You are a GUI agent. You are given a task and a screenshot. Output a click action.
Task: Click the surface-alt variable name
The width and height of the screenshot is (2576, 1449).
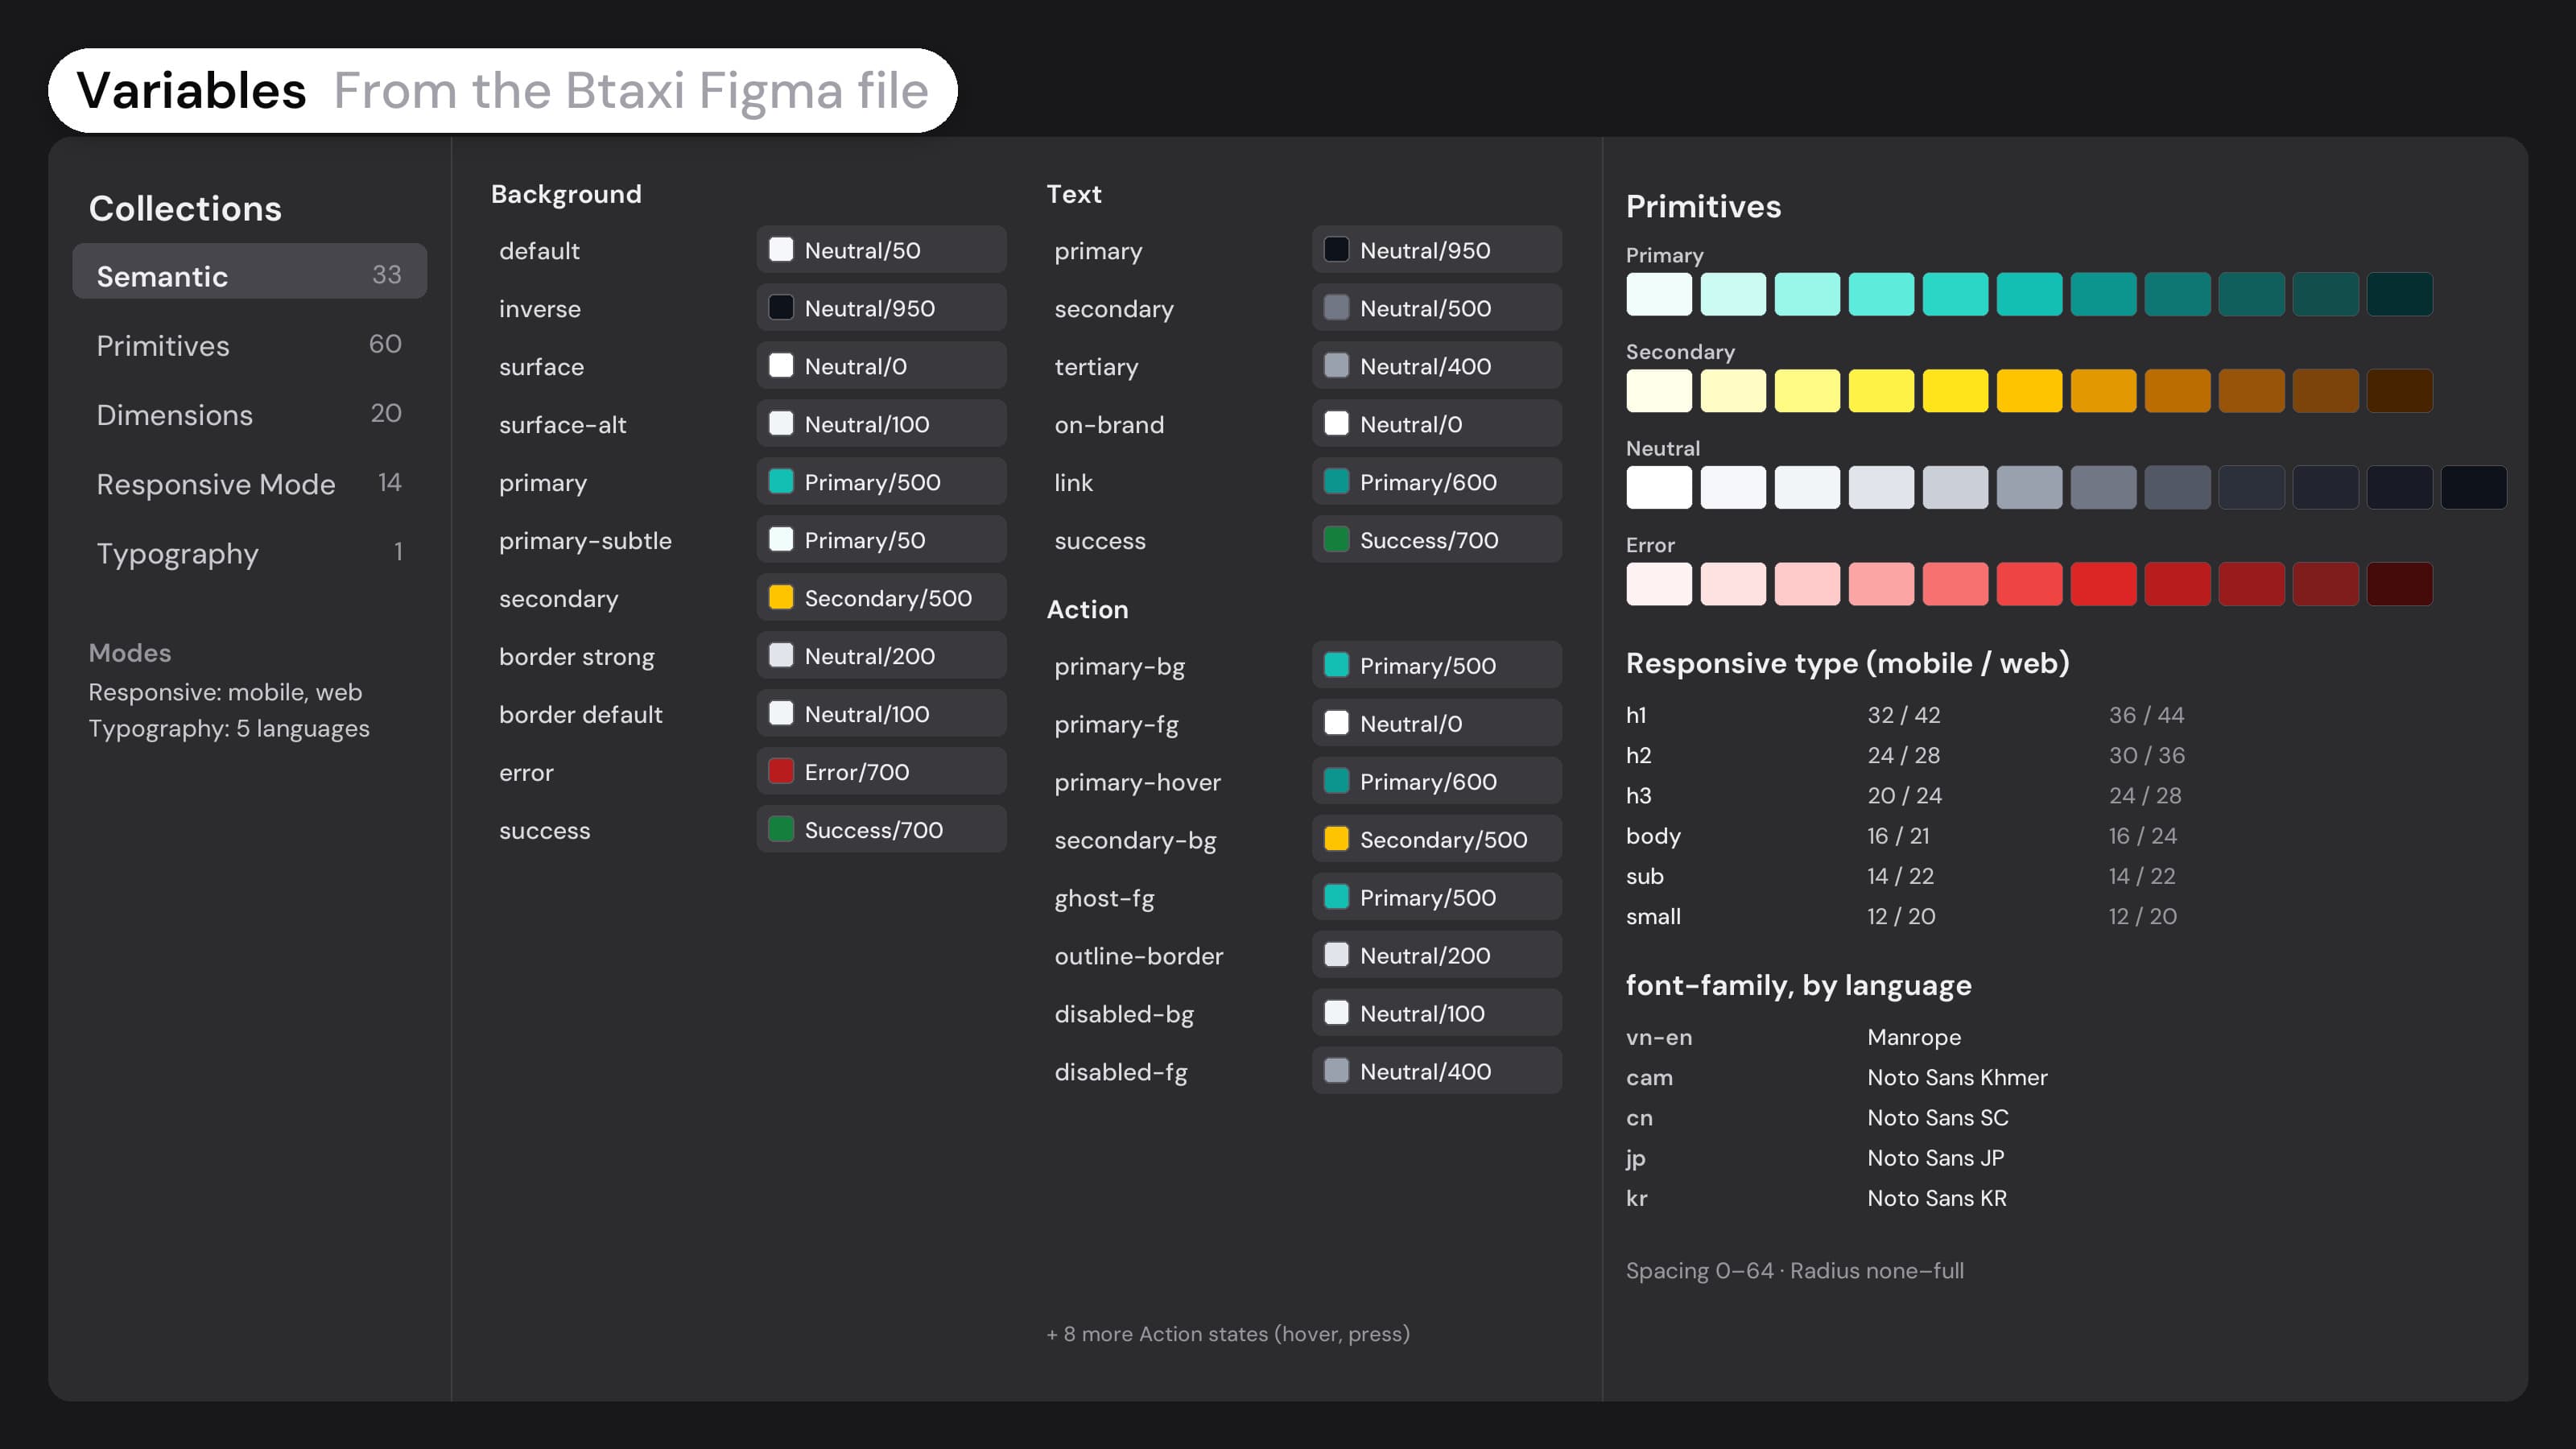point(563,424)
